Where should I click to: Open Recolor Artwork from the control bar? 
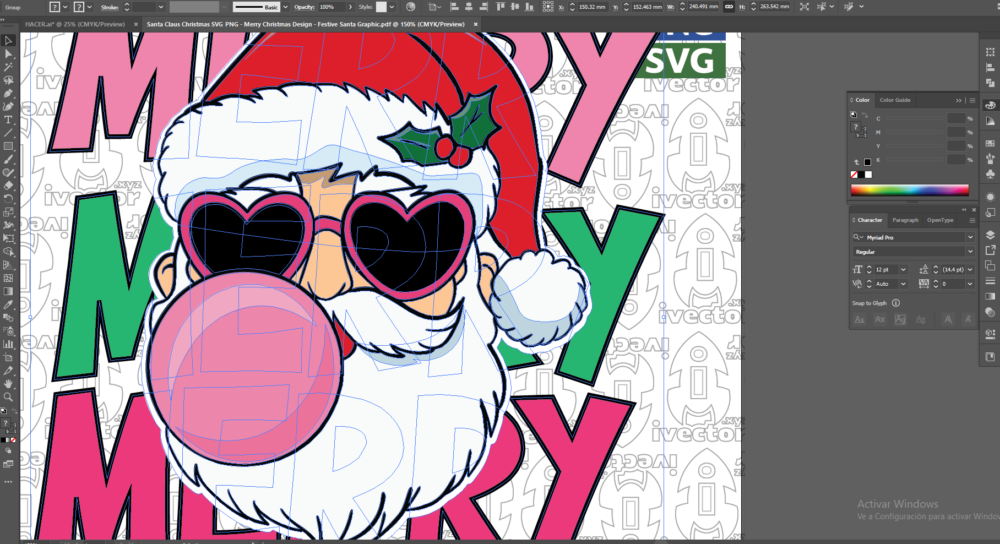pos(411,7)
